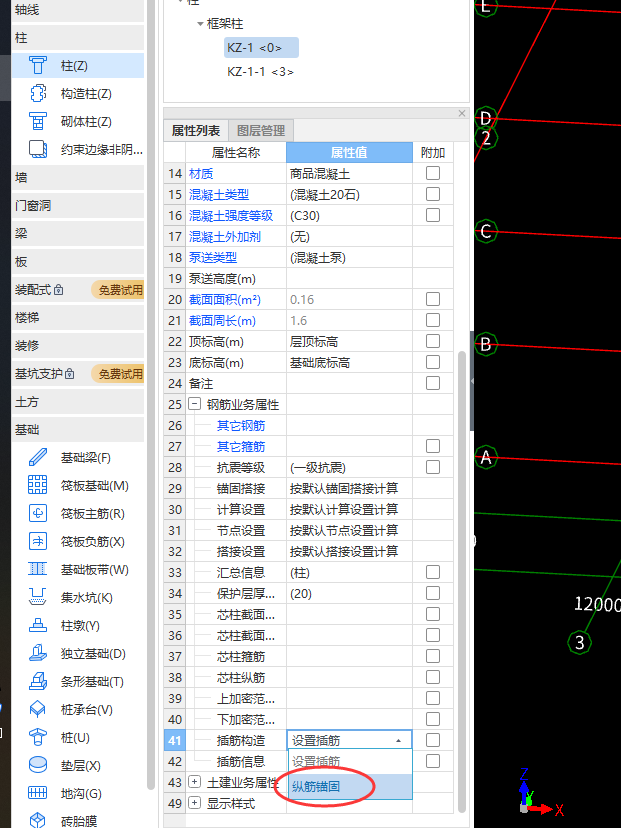Click the 底标高 value 基础底标高
The image size is (621, 828).
tap(349, 363)
